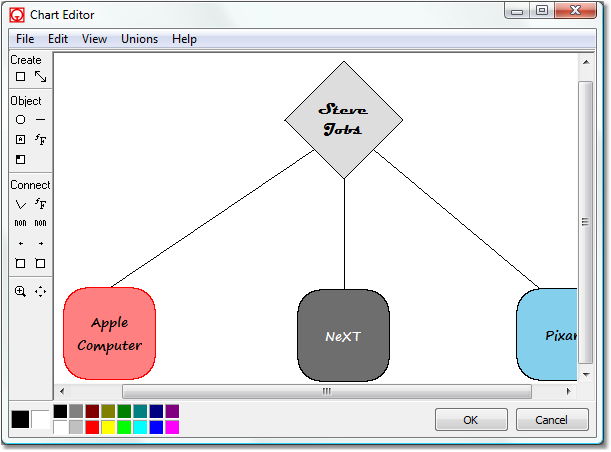Click the horizontal scrollbar thumb

(x=327, y=391)
